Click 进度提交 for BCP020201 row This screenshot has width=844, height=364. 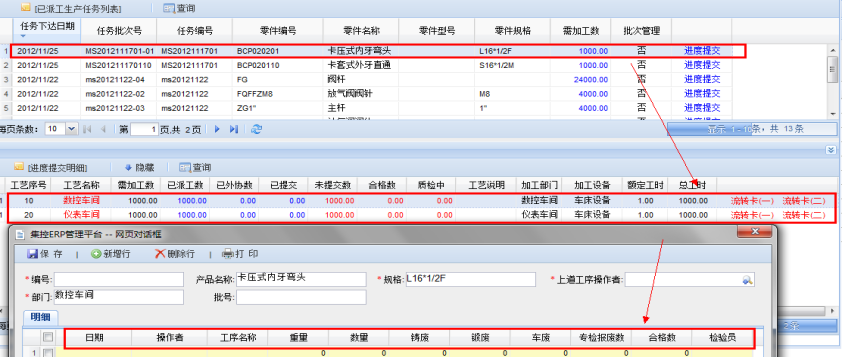702,51
